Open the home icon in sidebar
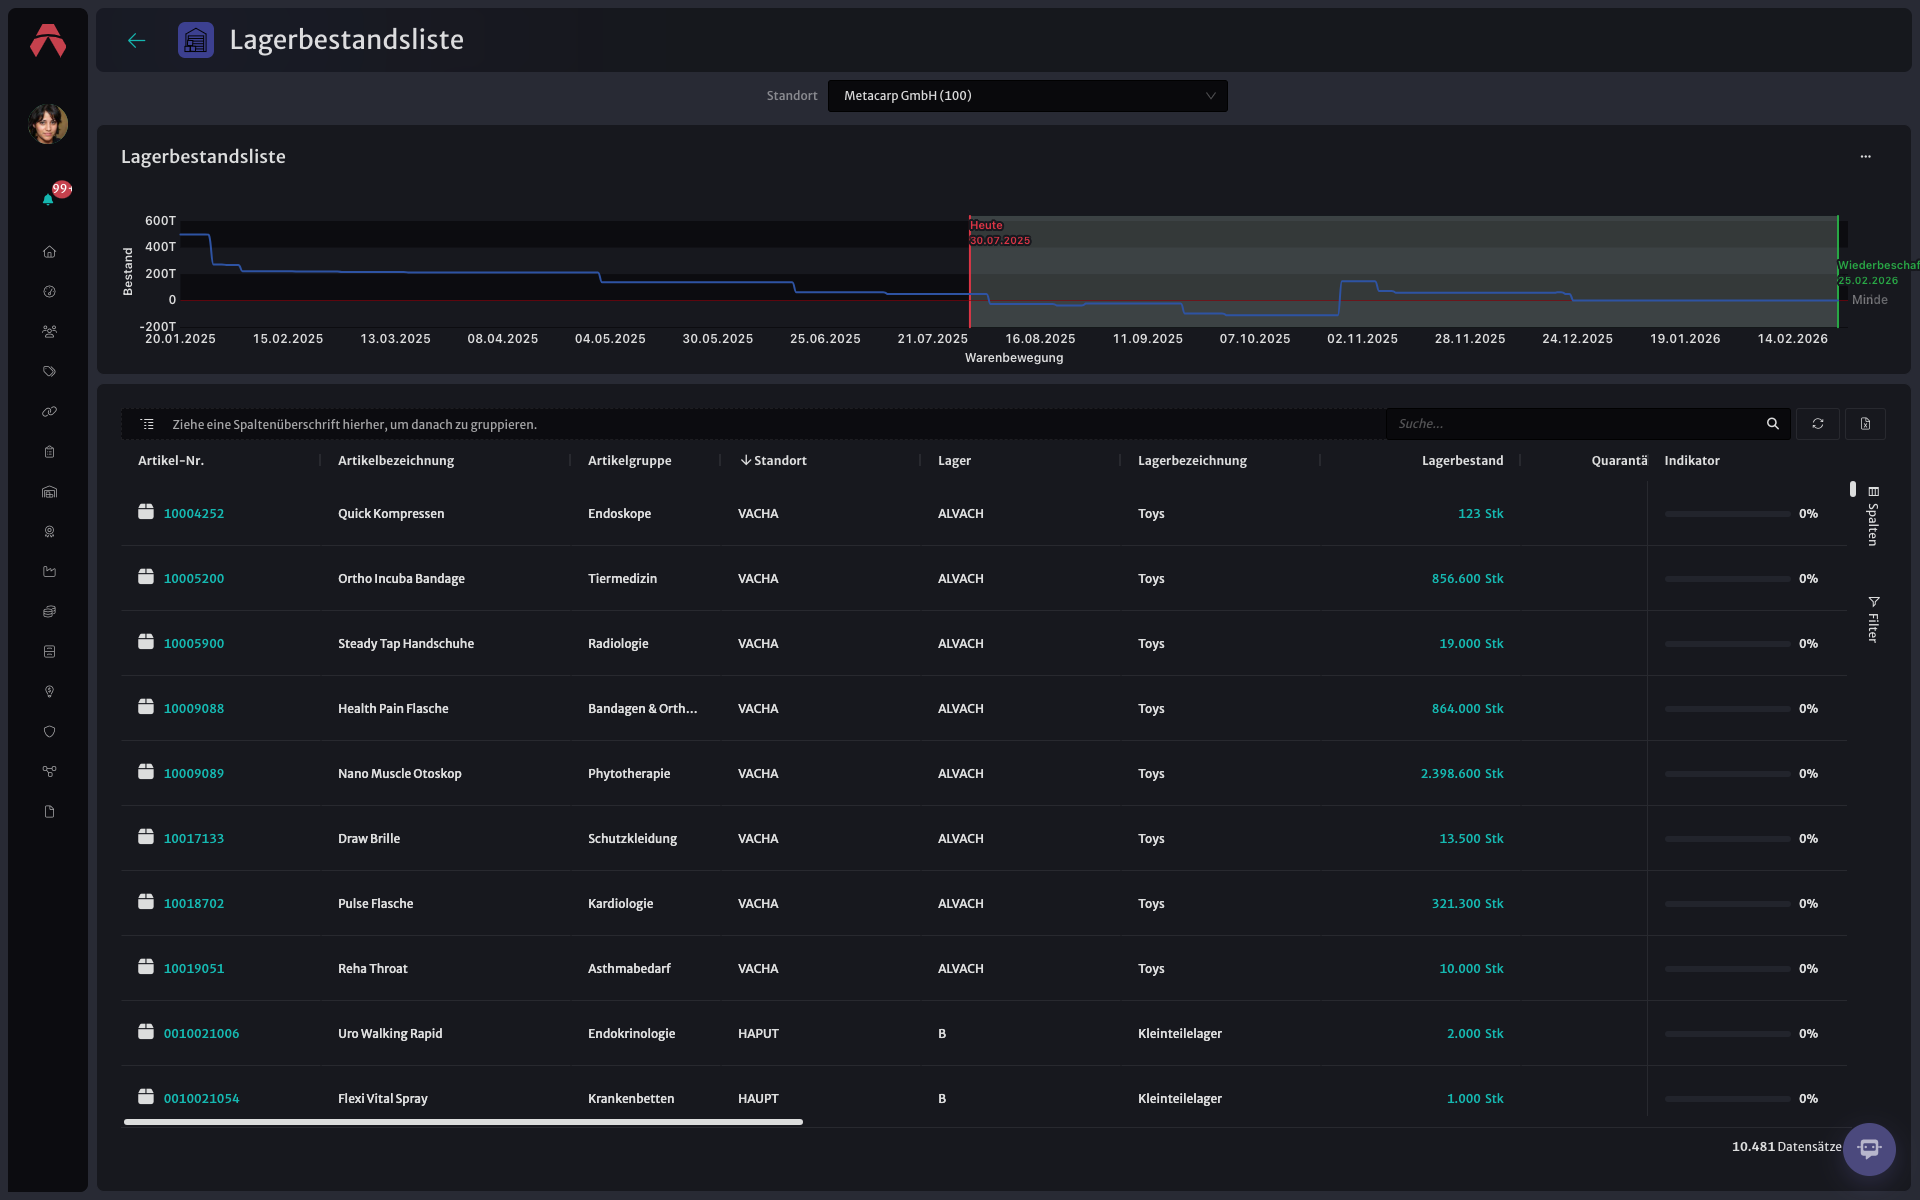This screenshot has width=1920, height=1200. pos(49,252)
